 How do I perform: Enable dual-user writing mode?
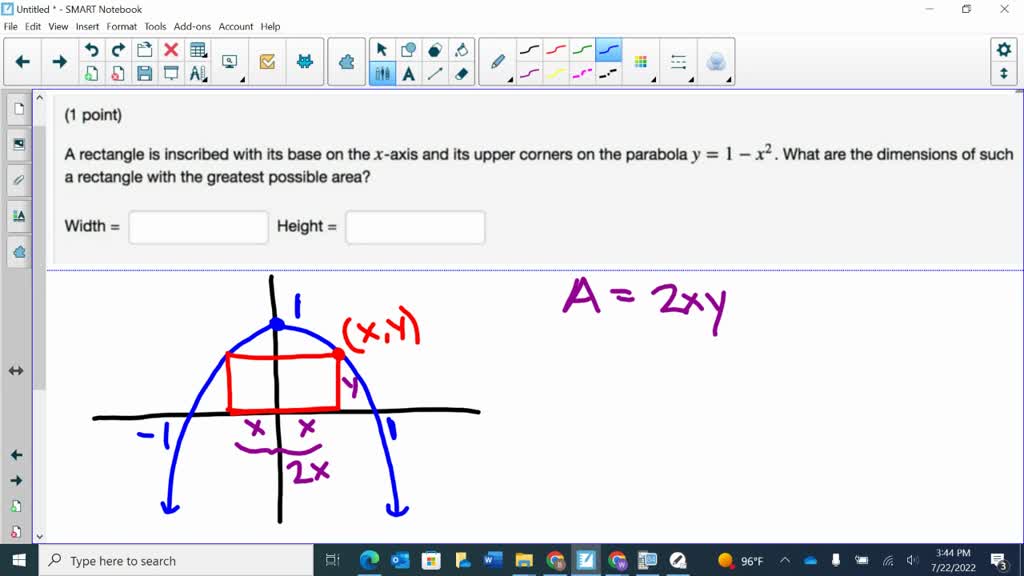384,72
